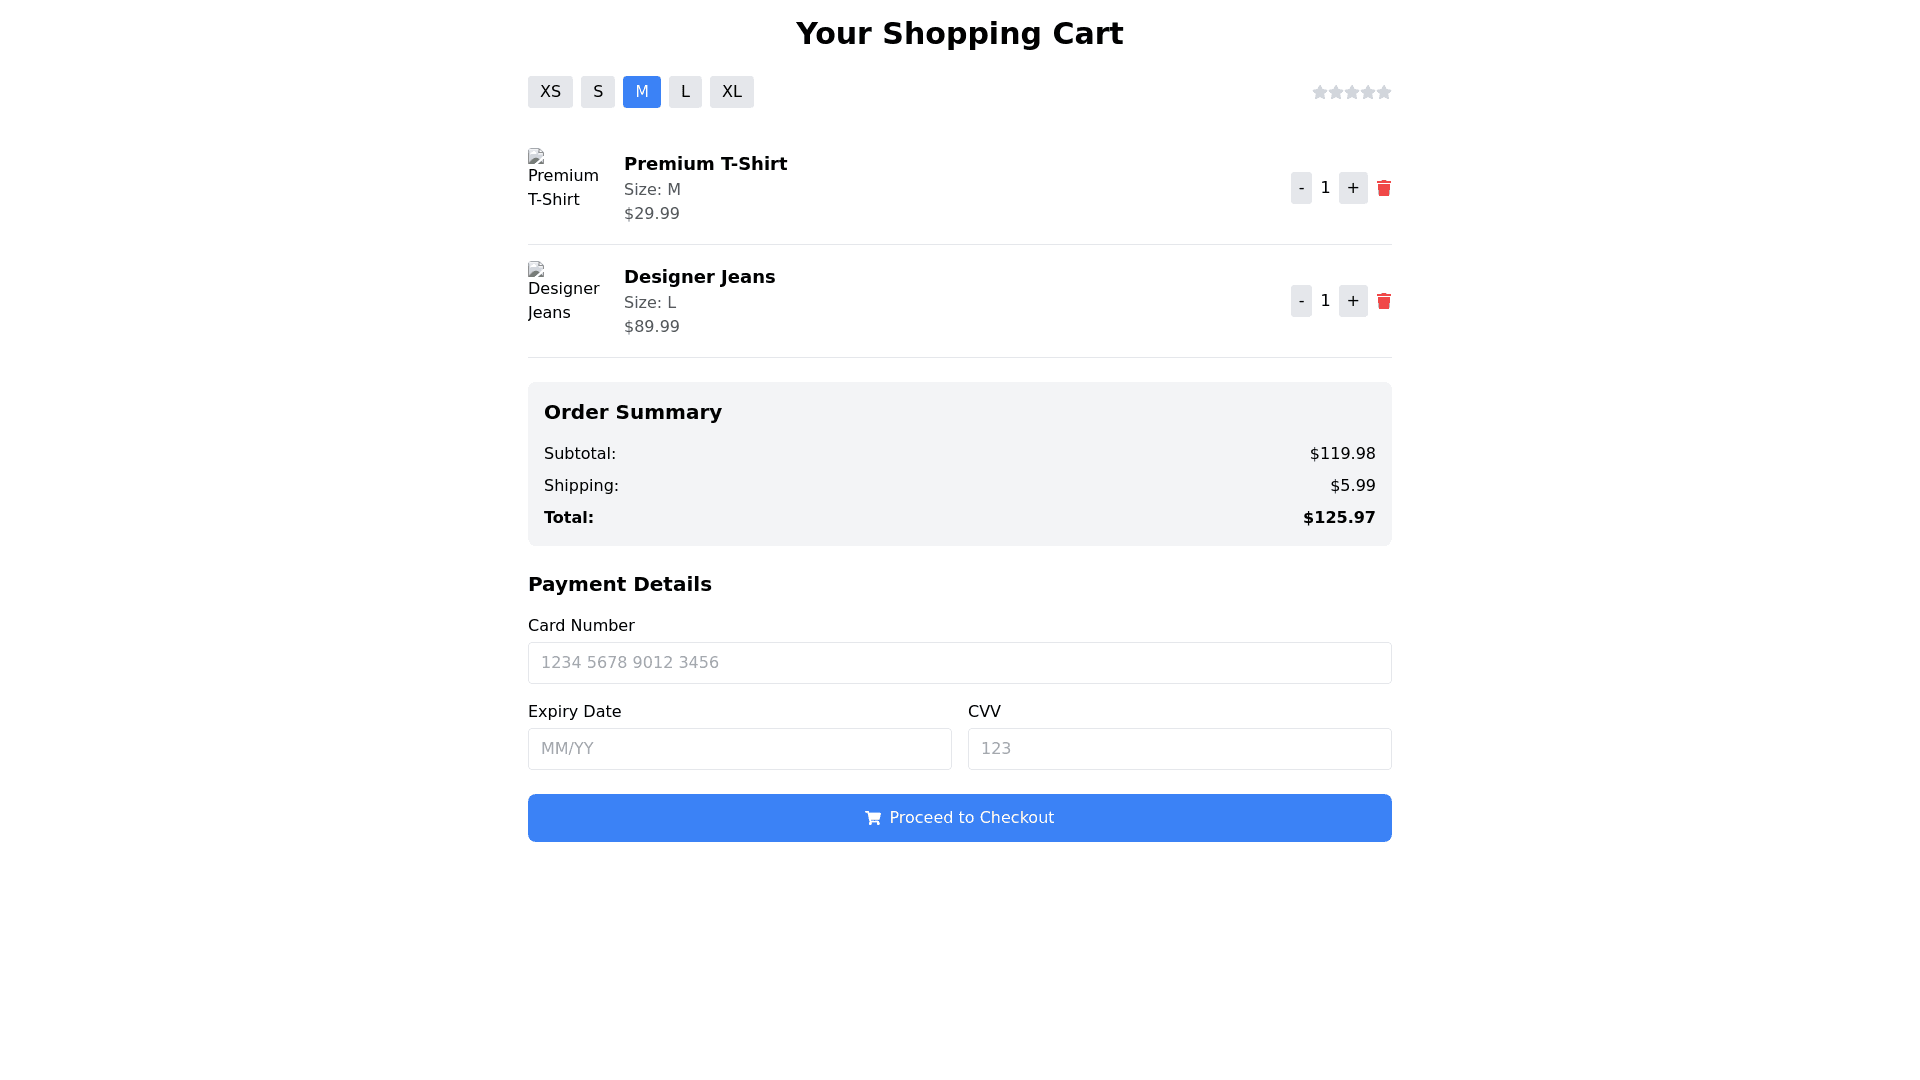Increase Designer Jeans quantity
The width and height of the screenshot is (1920, 1080).
click(x=1353, y=301)
